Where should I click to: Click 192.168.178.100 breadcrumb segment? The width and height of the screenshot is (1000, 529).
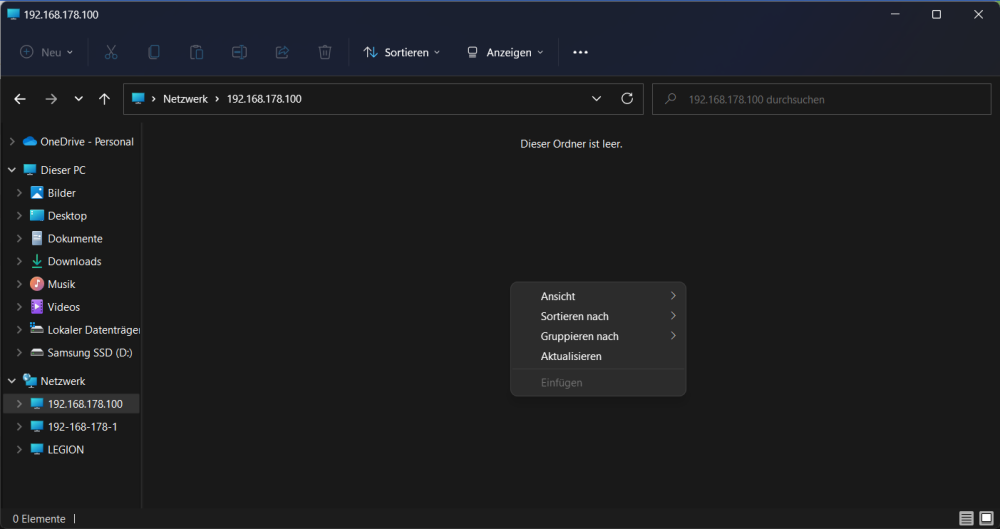pos(264,99)
